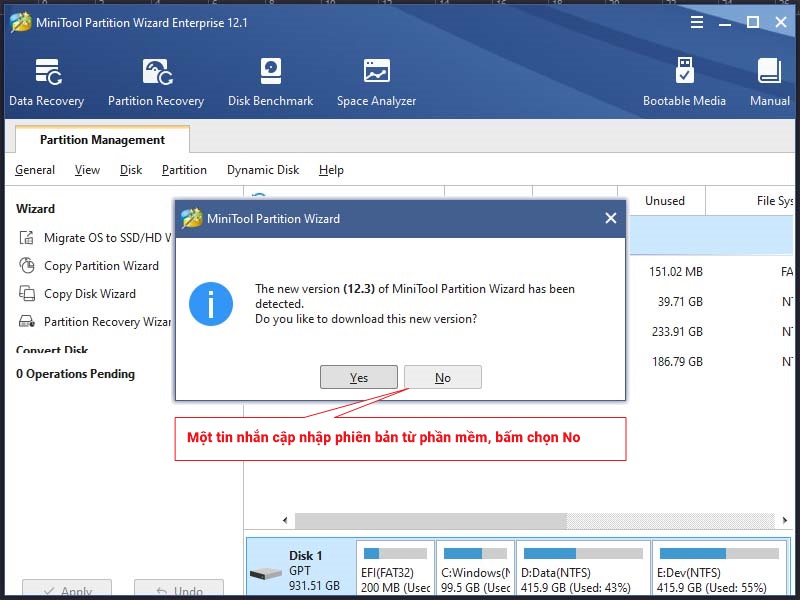Select Migrate OS to SSD/HD wizard text
Viewport: 800px width, 600px height.
tap(107, 238)
